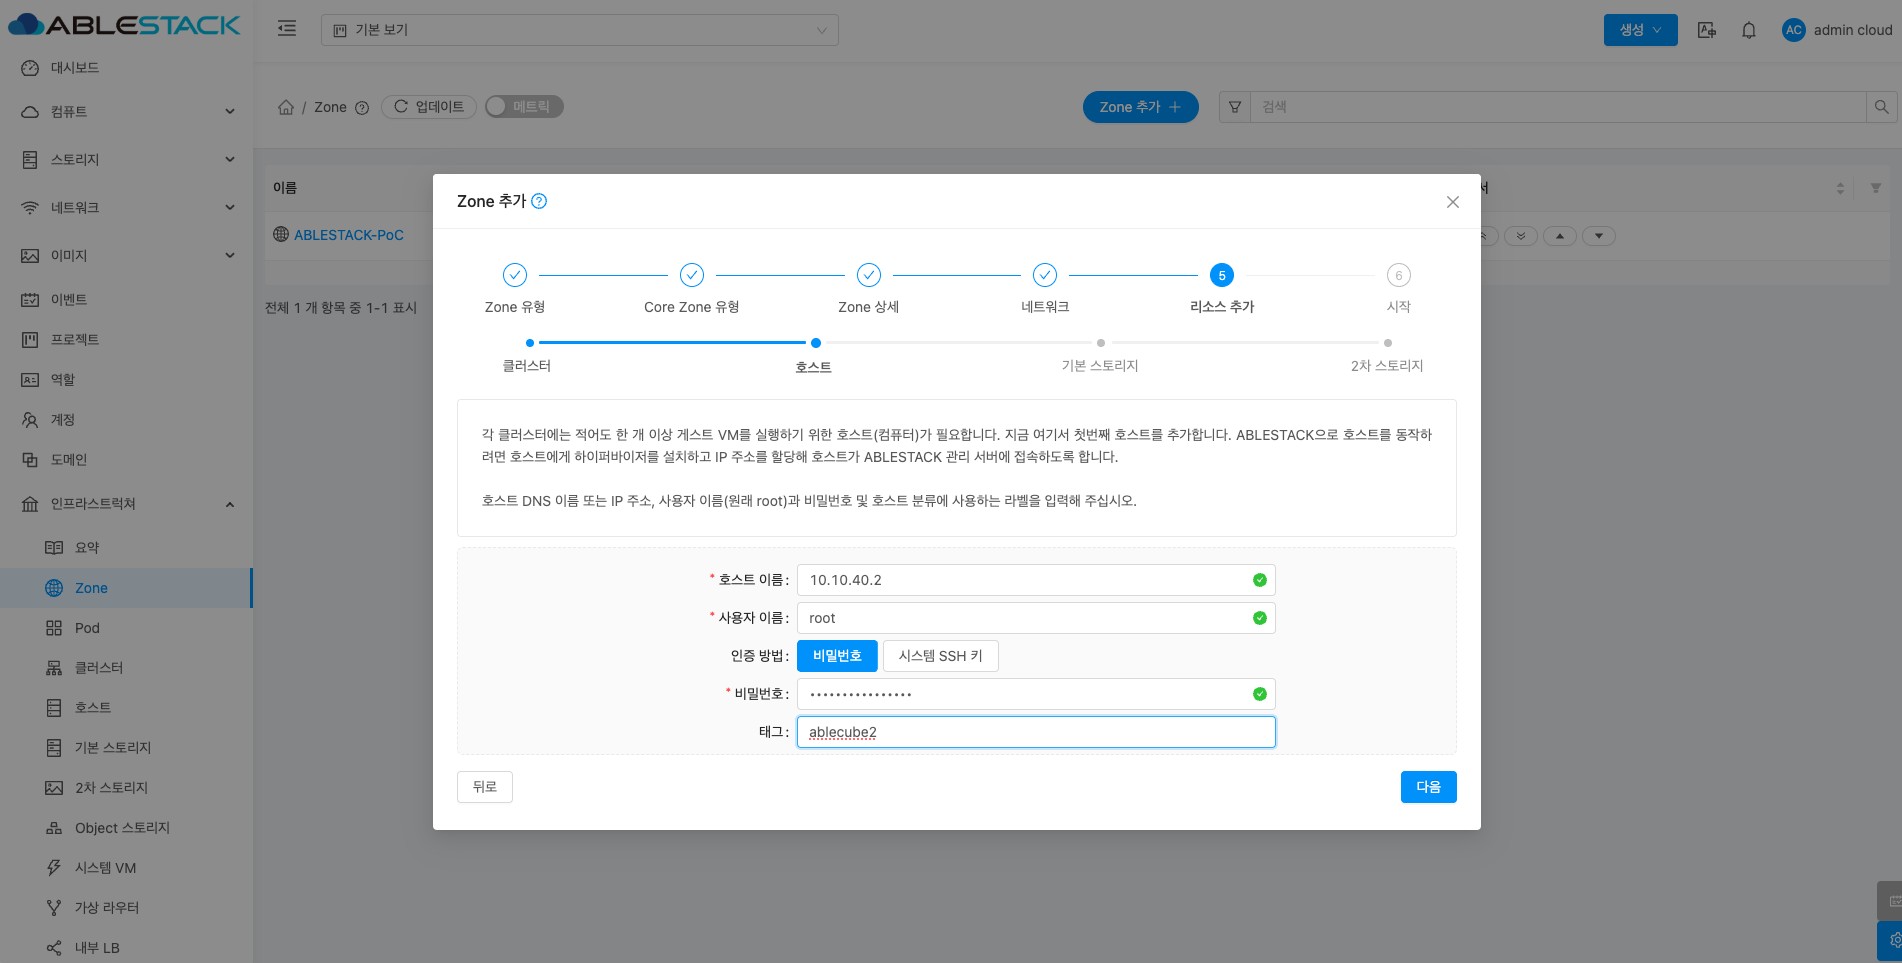Click the move-to-bottom double arrow in zone row
This screenshot has width=1902, height=963.
click(1521, 236)
